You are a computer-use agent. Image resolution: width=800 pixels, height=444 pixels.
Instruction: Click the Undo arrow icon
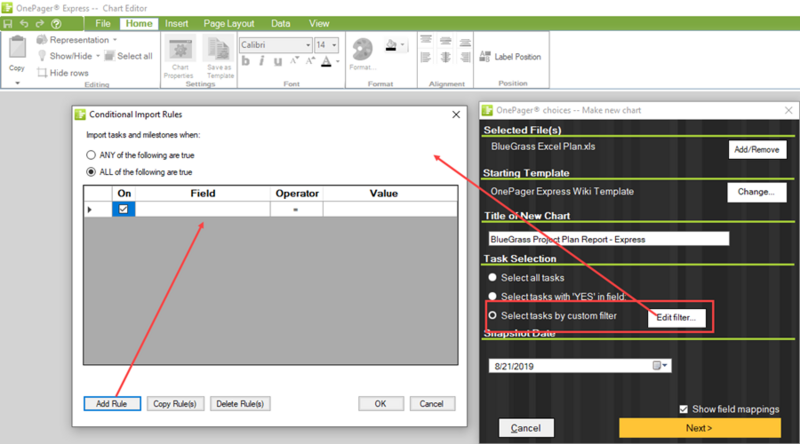tap(24, 23)
